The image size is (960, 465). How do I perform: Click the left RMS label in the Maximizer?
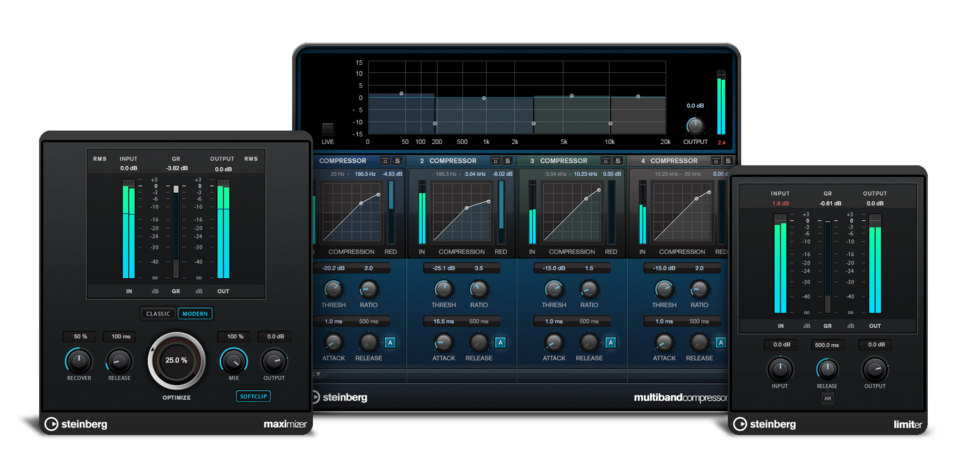99,159
